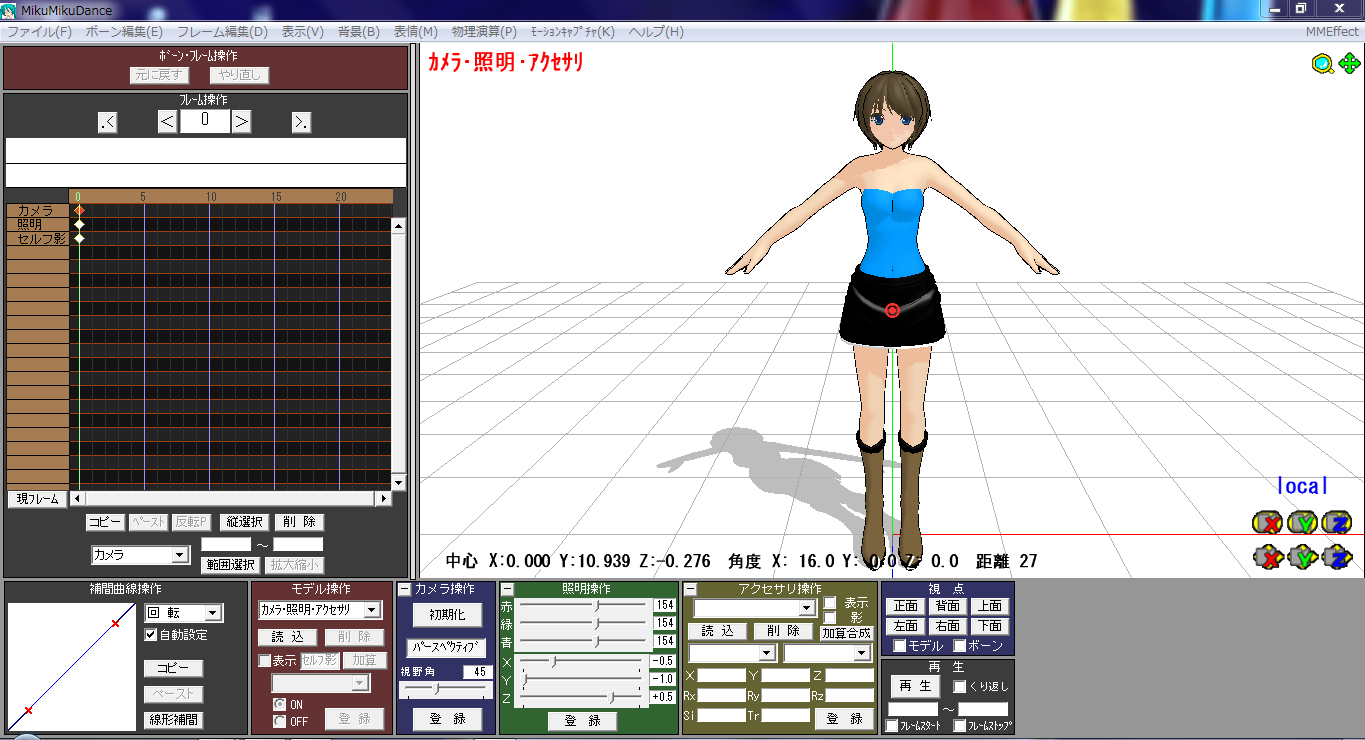Click 読込 in the モデル操作 panel
The image size is (1365, 740).
pos(288,637)
